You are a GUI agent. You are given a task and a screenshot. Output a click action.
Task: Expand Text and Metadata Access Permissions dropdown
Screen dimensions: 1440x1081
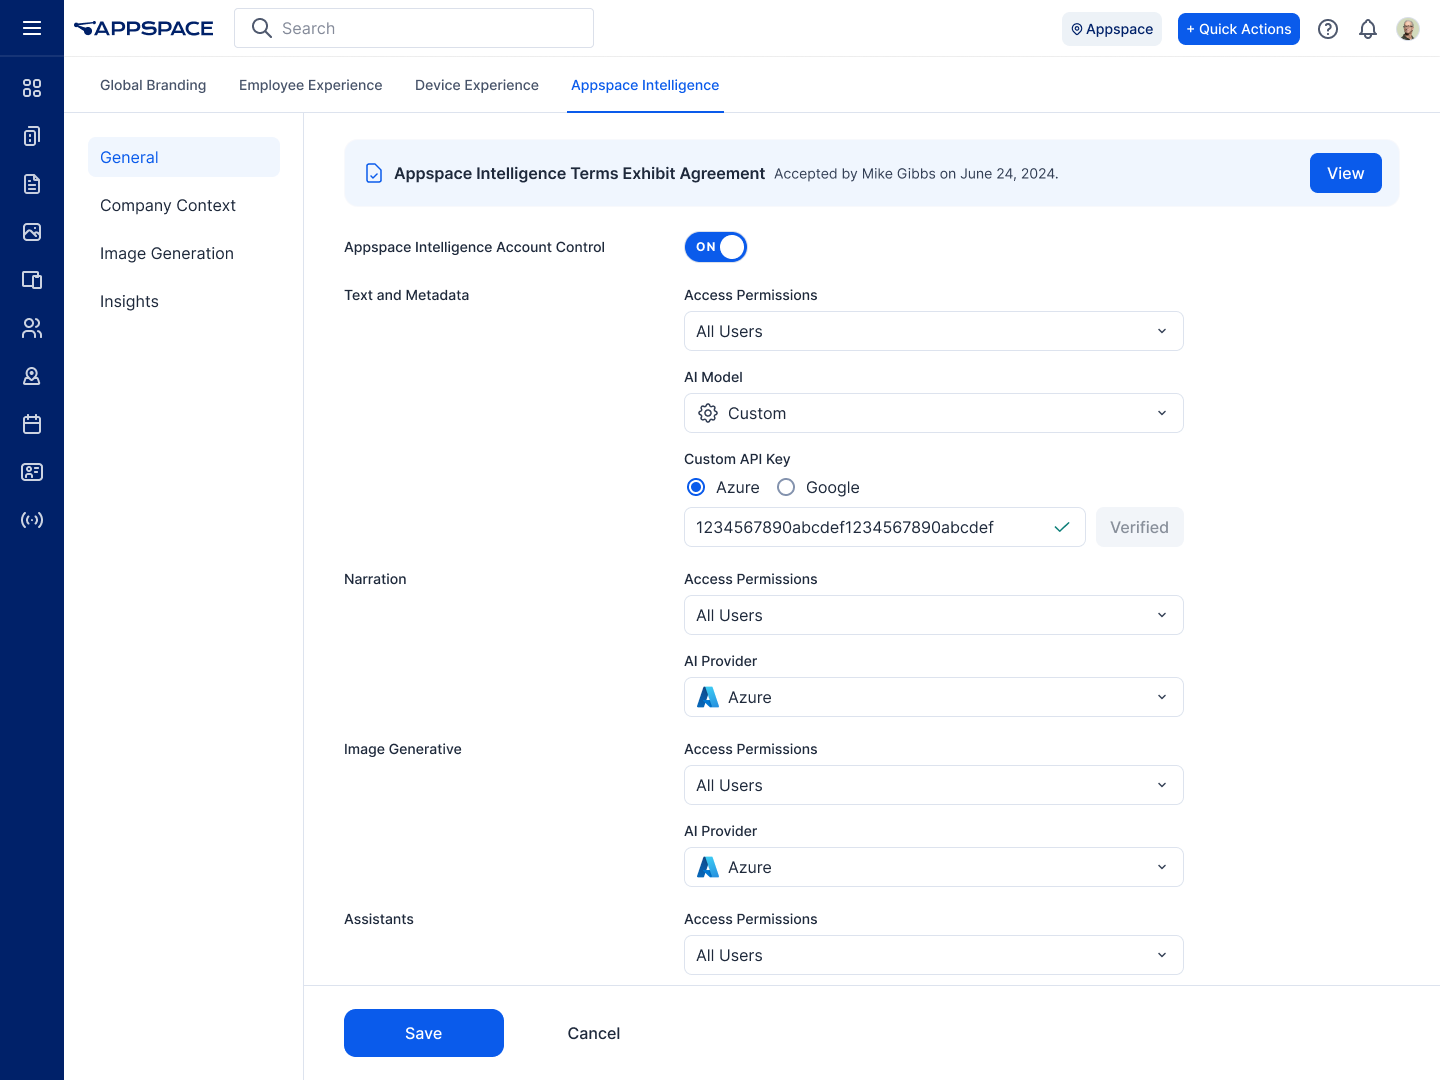tap(934, 331)
